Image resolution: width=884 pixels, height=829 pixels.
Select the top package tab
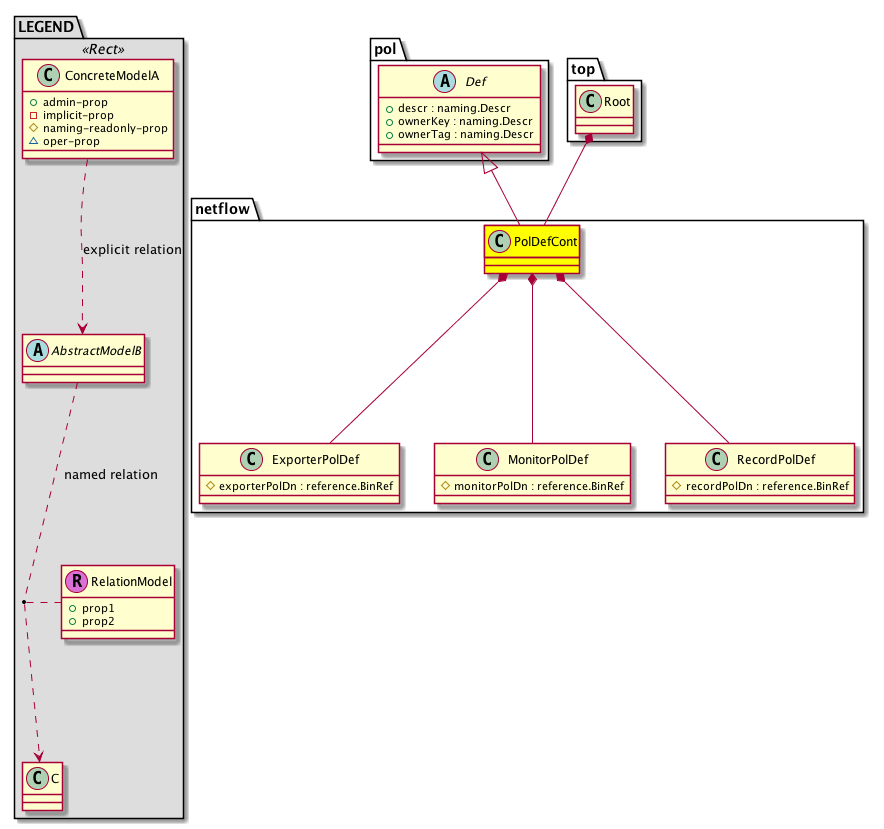click(582, 67)
